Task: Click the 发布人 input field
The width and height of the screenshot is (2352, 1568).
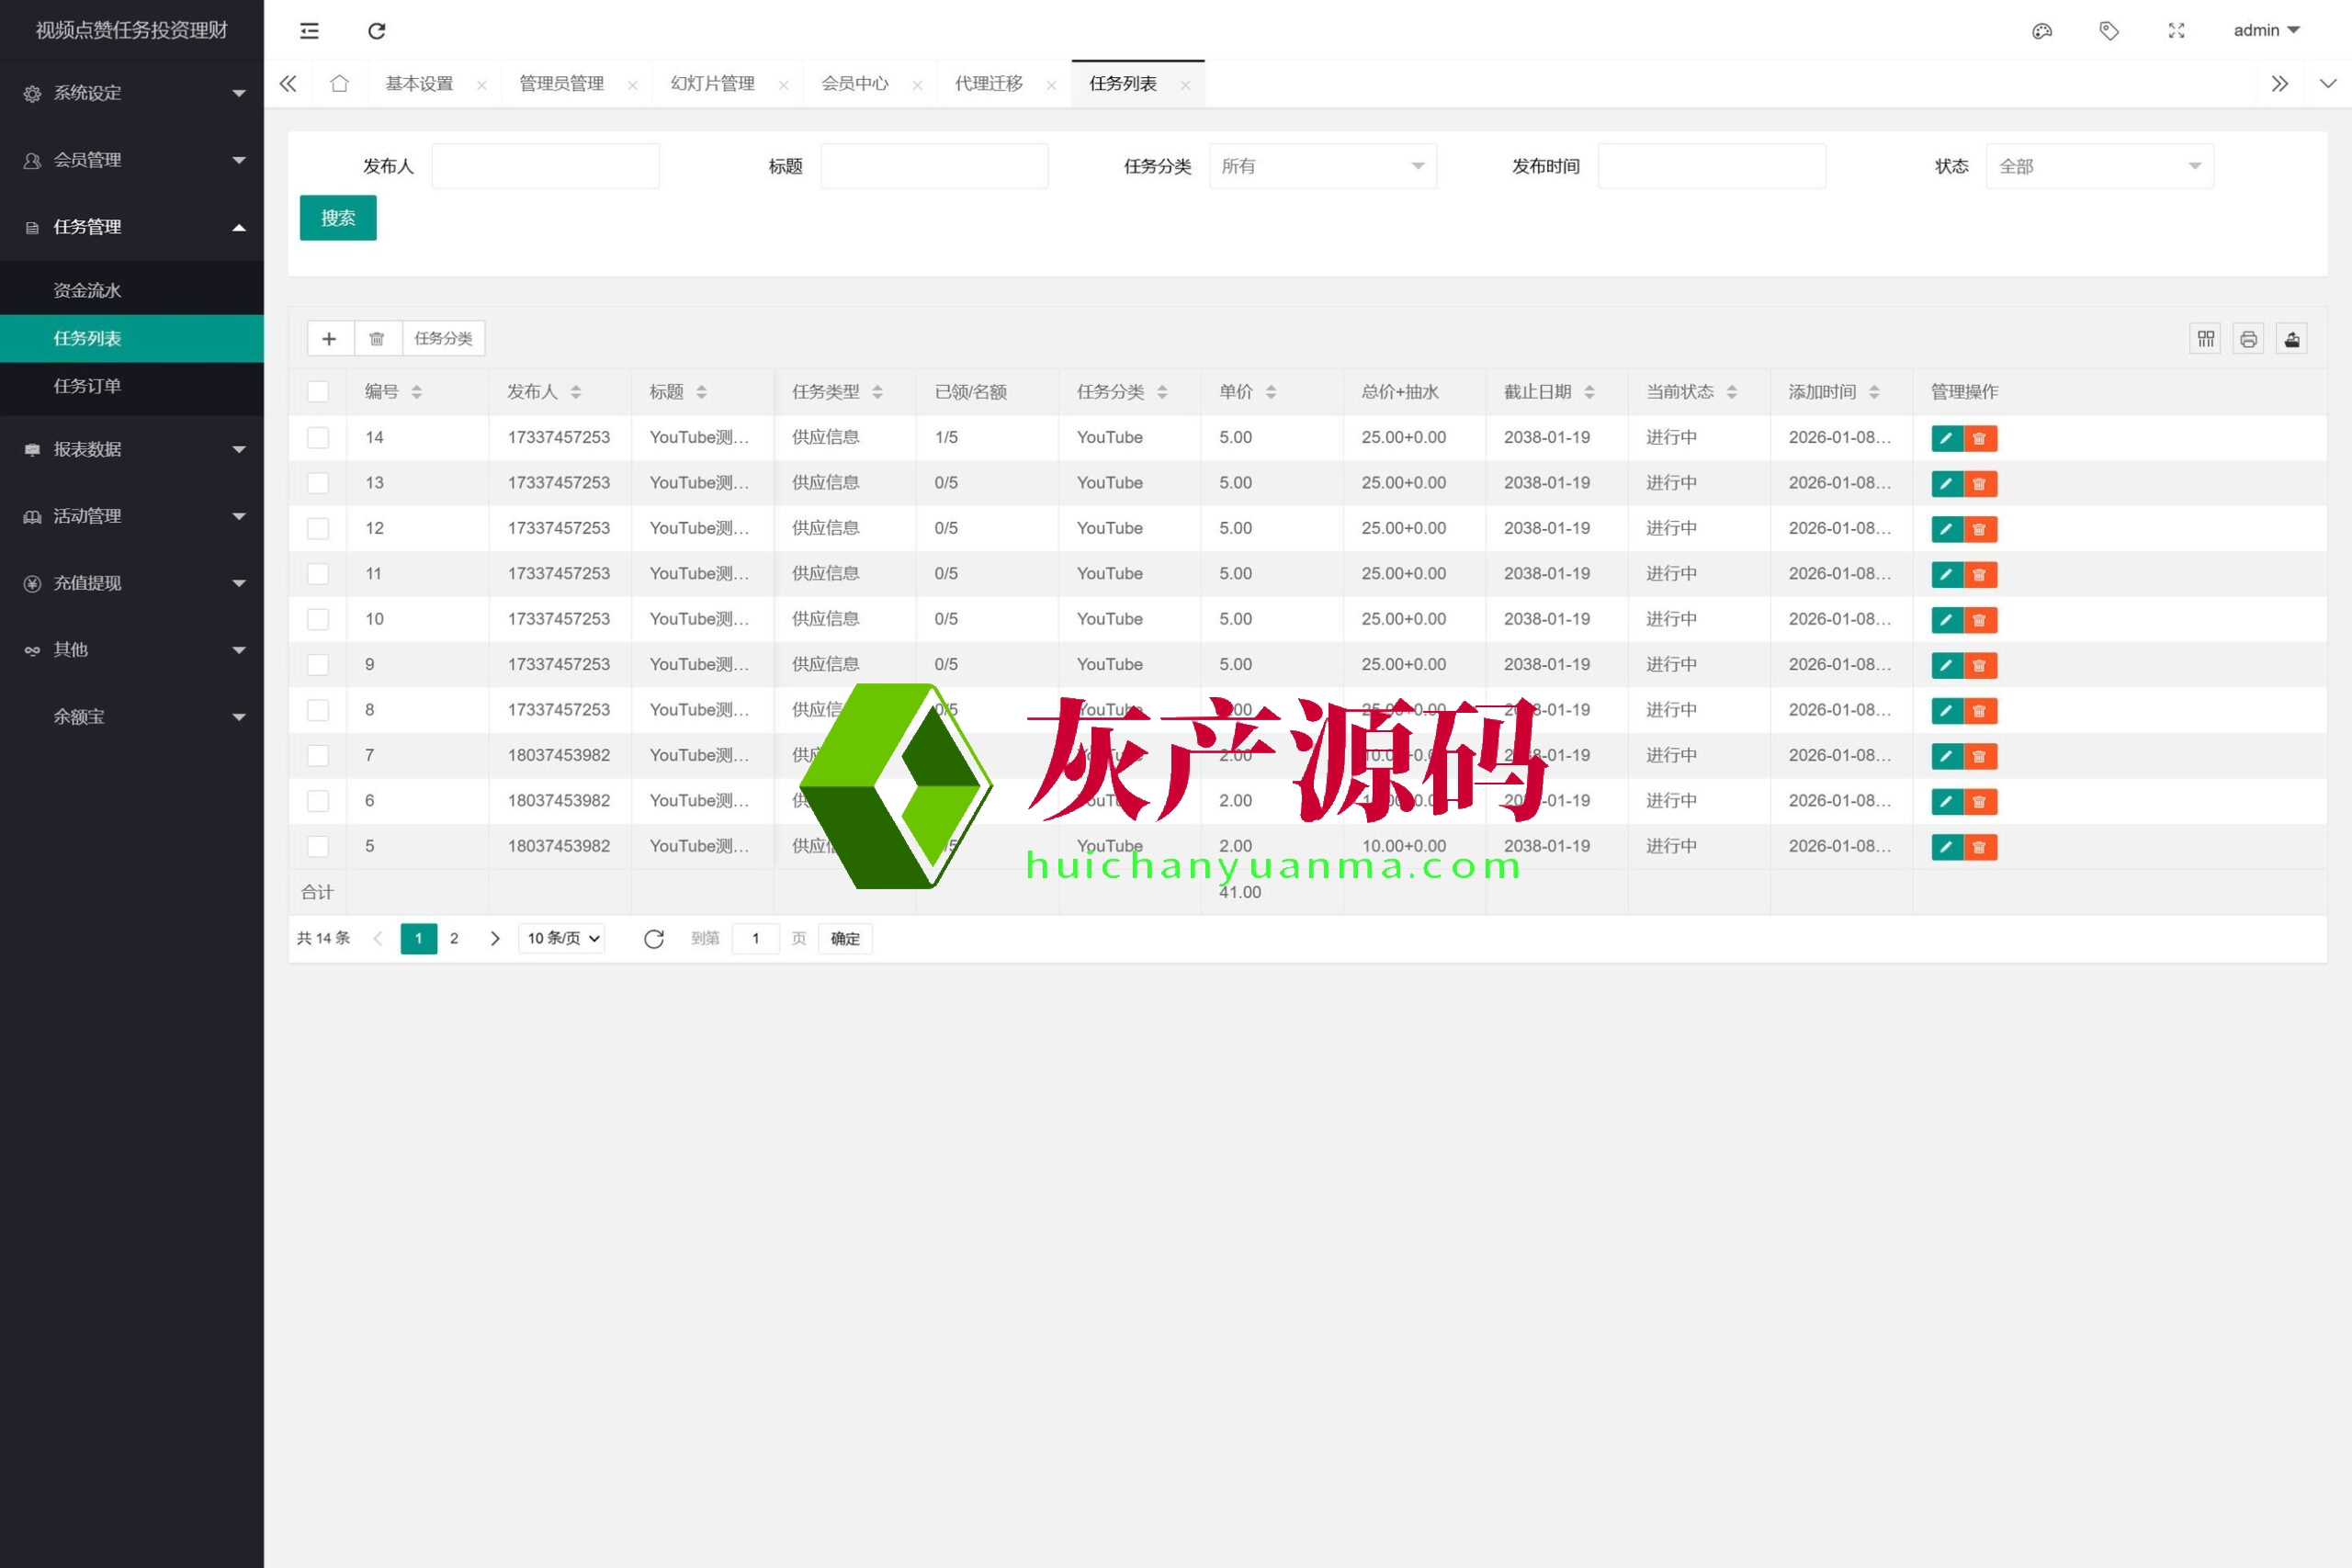Action: (x=545, y=166)
